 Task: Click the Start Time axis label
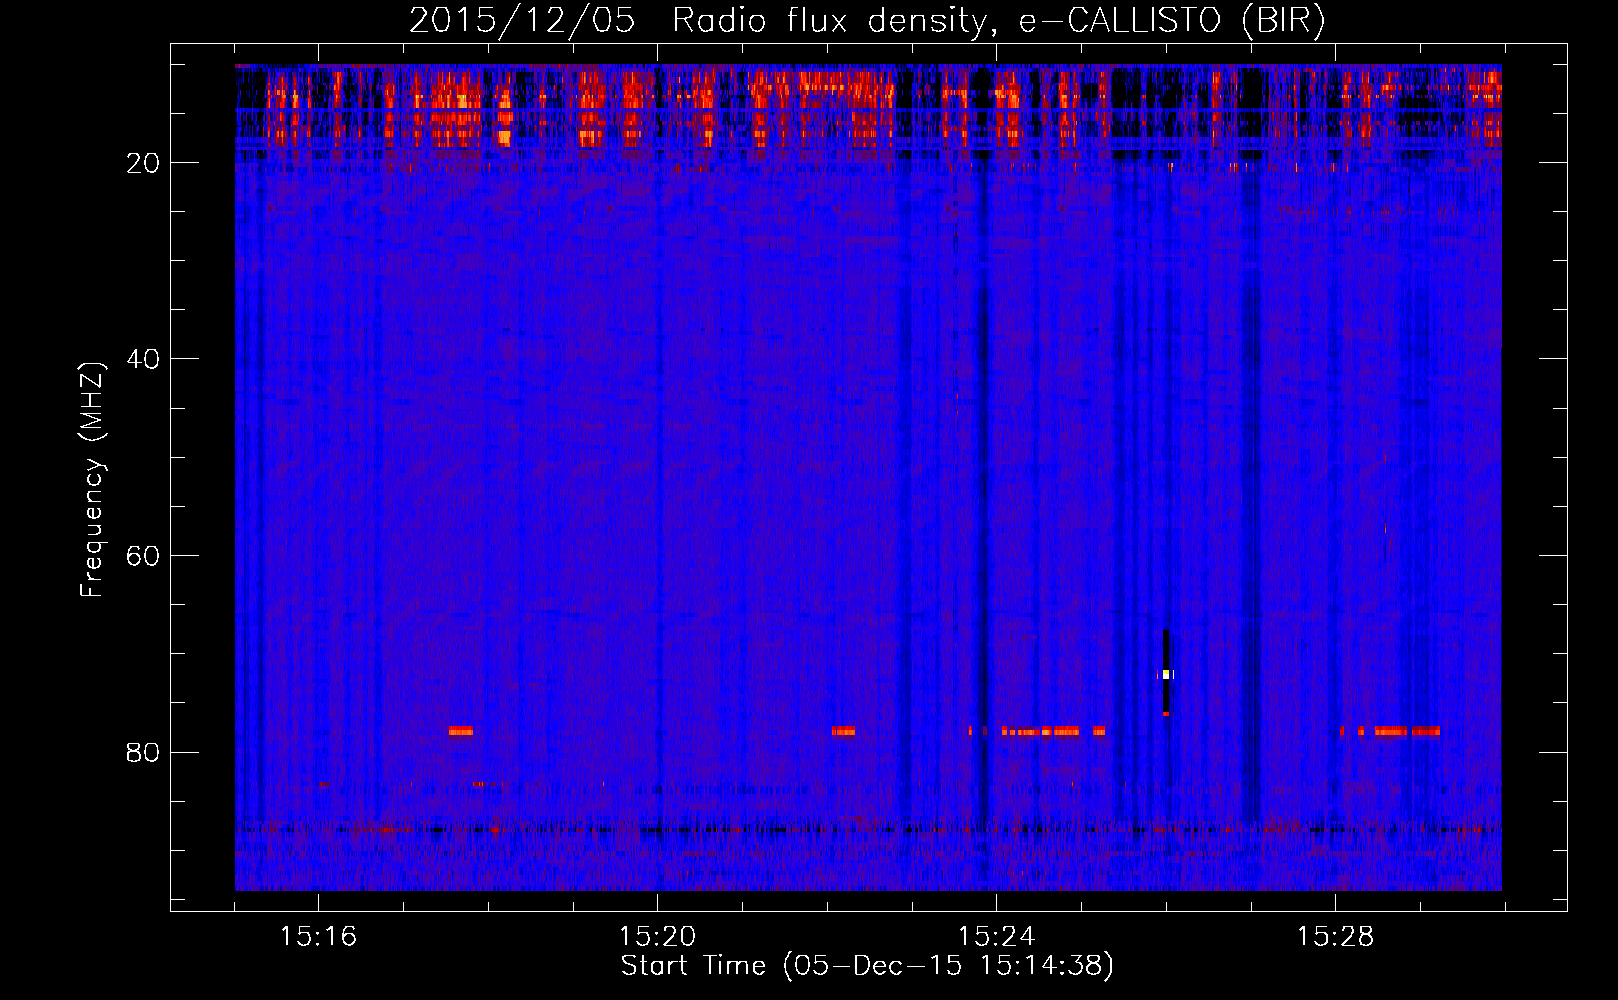click(x=866, y=966)
